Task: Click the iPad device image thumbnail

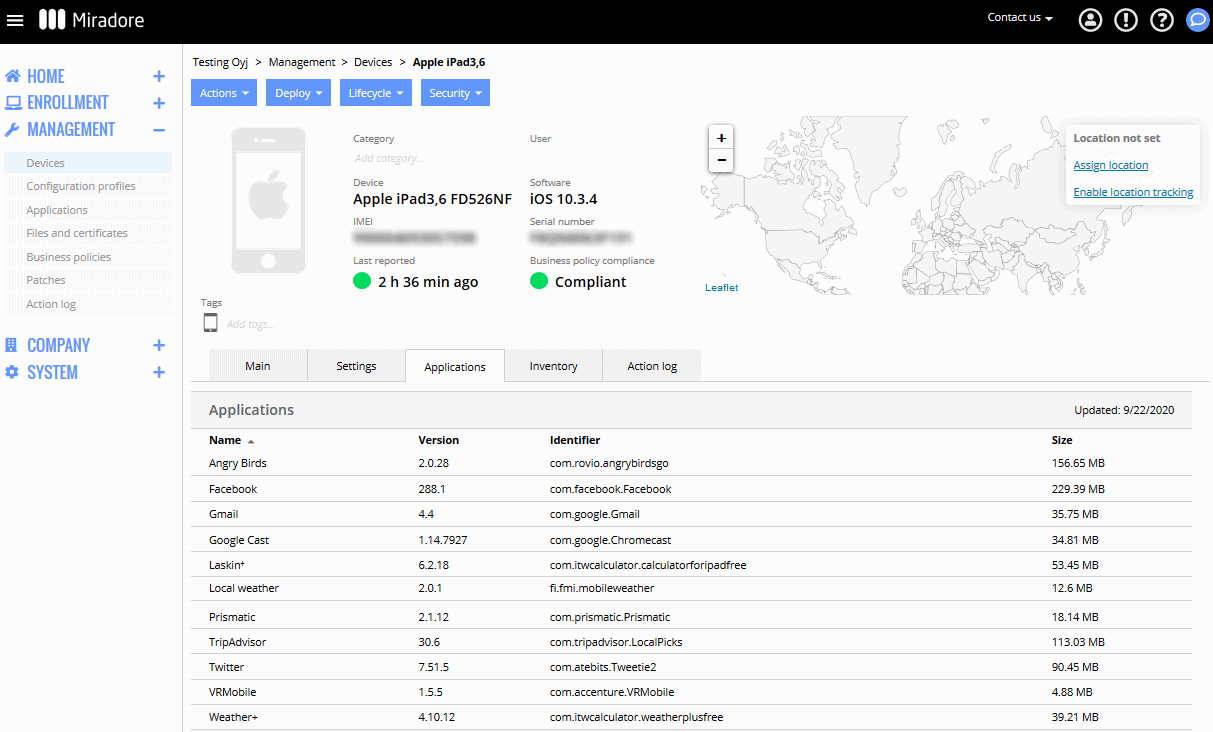Action: (x=268, y=200)
